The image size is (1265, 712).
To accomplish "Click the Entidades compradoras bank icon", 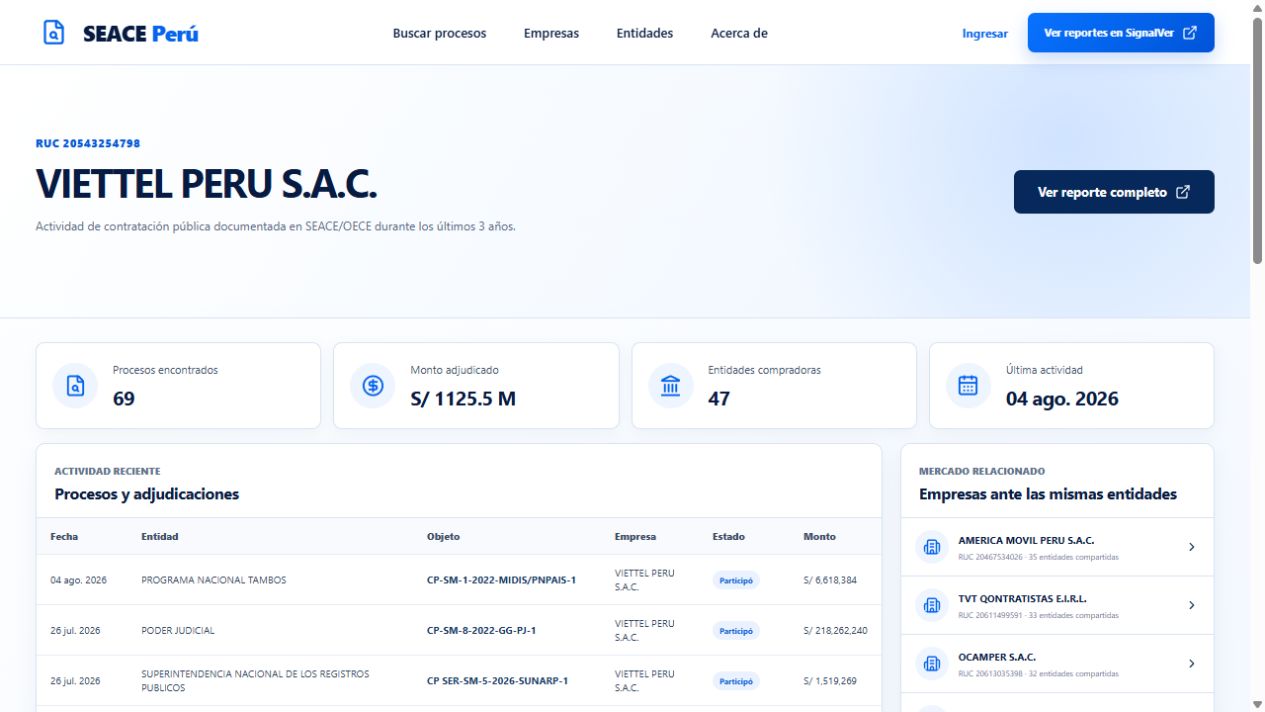I will tap(670, 386).
